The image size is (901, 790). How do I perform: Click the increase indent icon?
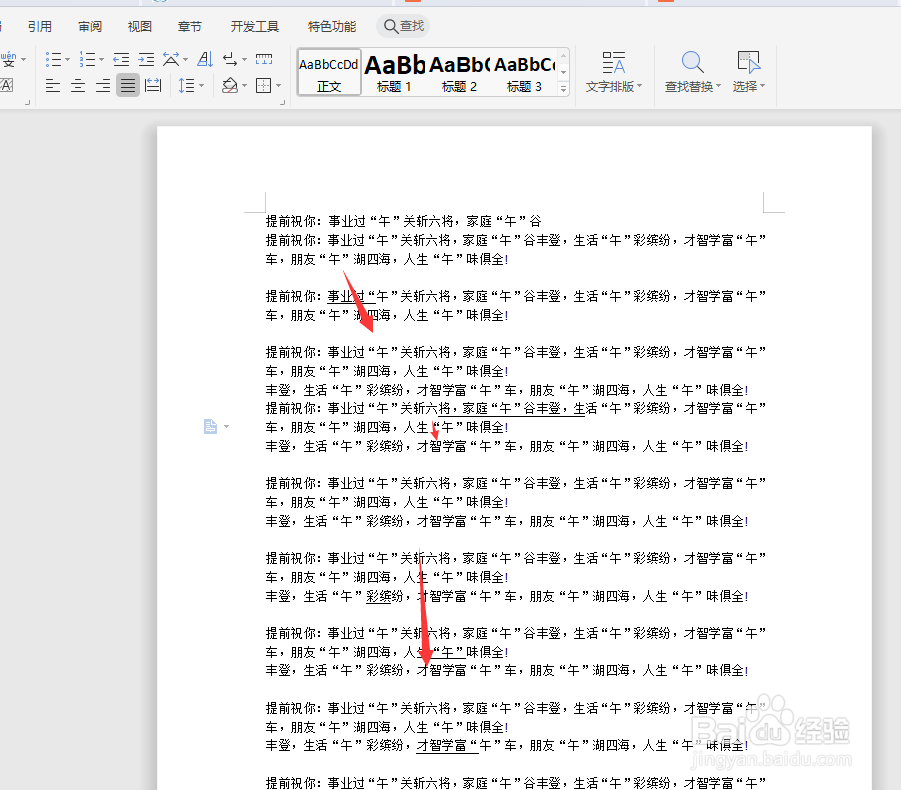pyautogui.click(x=145, y=58)
